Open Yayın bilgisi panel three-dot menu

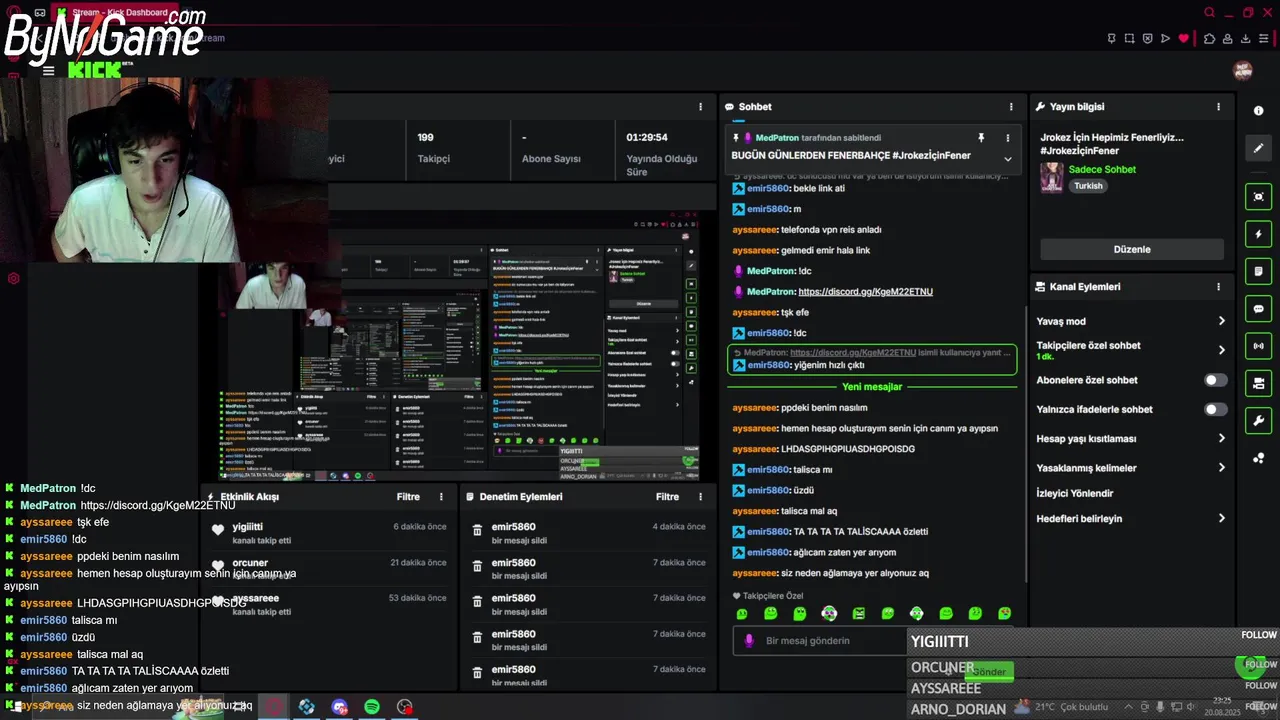pos(1218,106)
